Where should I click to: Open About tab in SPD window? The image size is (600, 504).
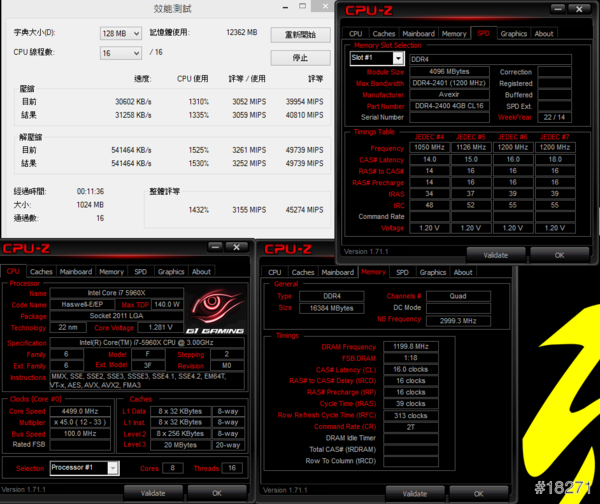click(544, 34)
